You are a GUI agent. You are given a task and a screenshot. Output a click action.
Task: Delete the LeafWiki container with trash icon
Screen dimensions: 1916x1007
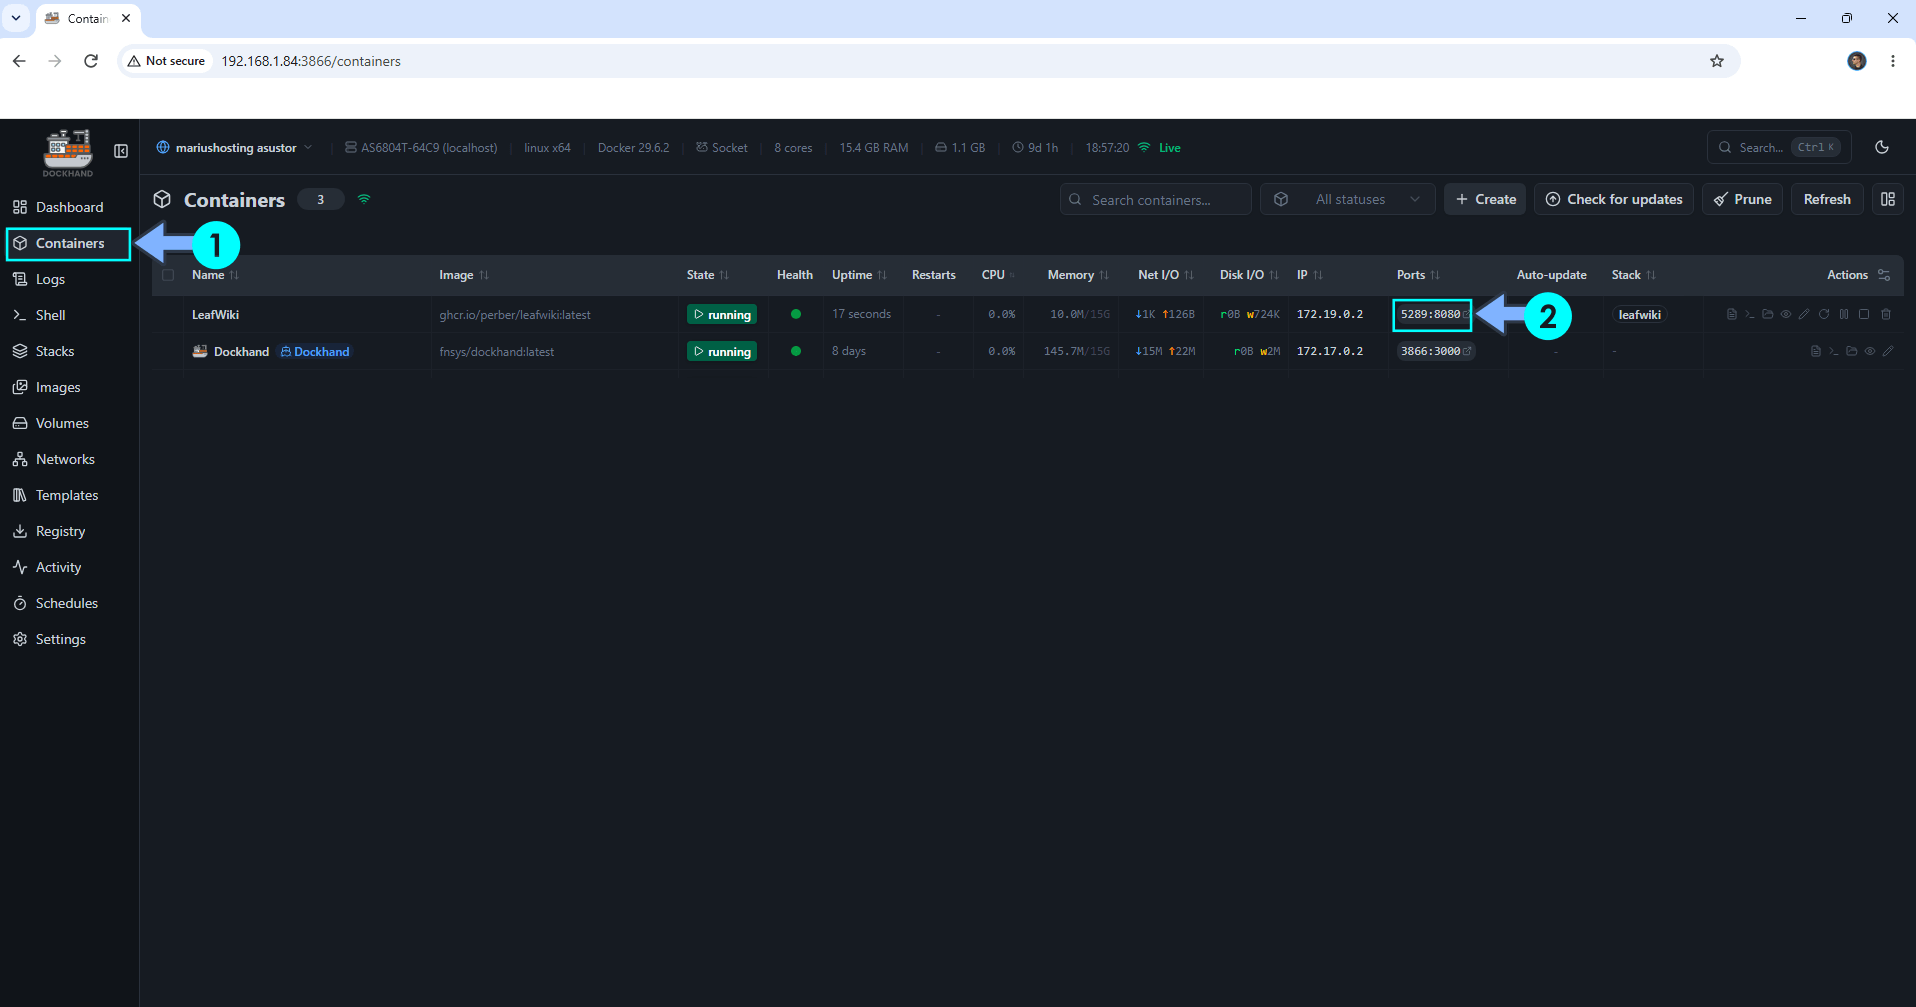(1886, 314)
